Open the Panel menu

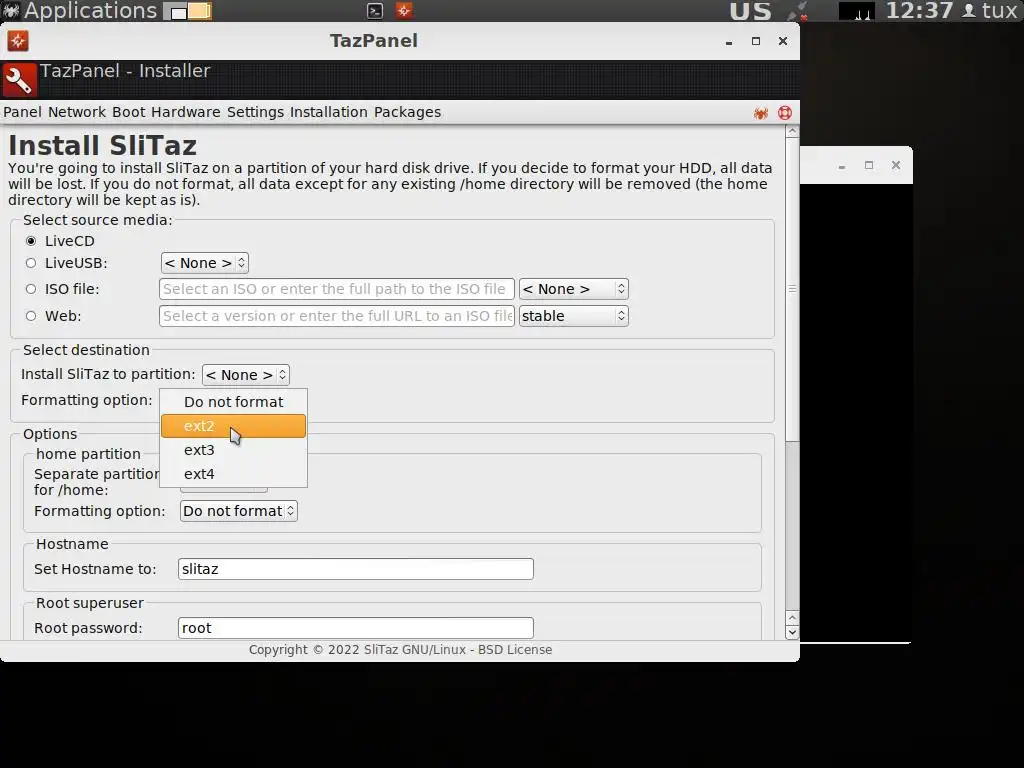click(22, 112)
